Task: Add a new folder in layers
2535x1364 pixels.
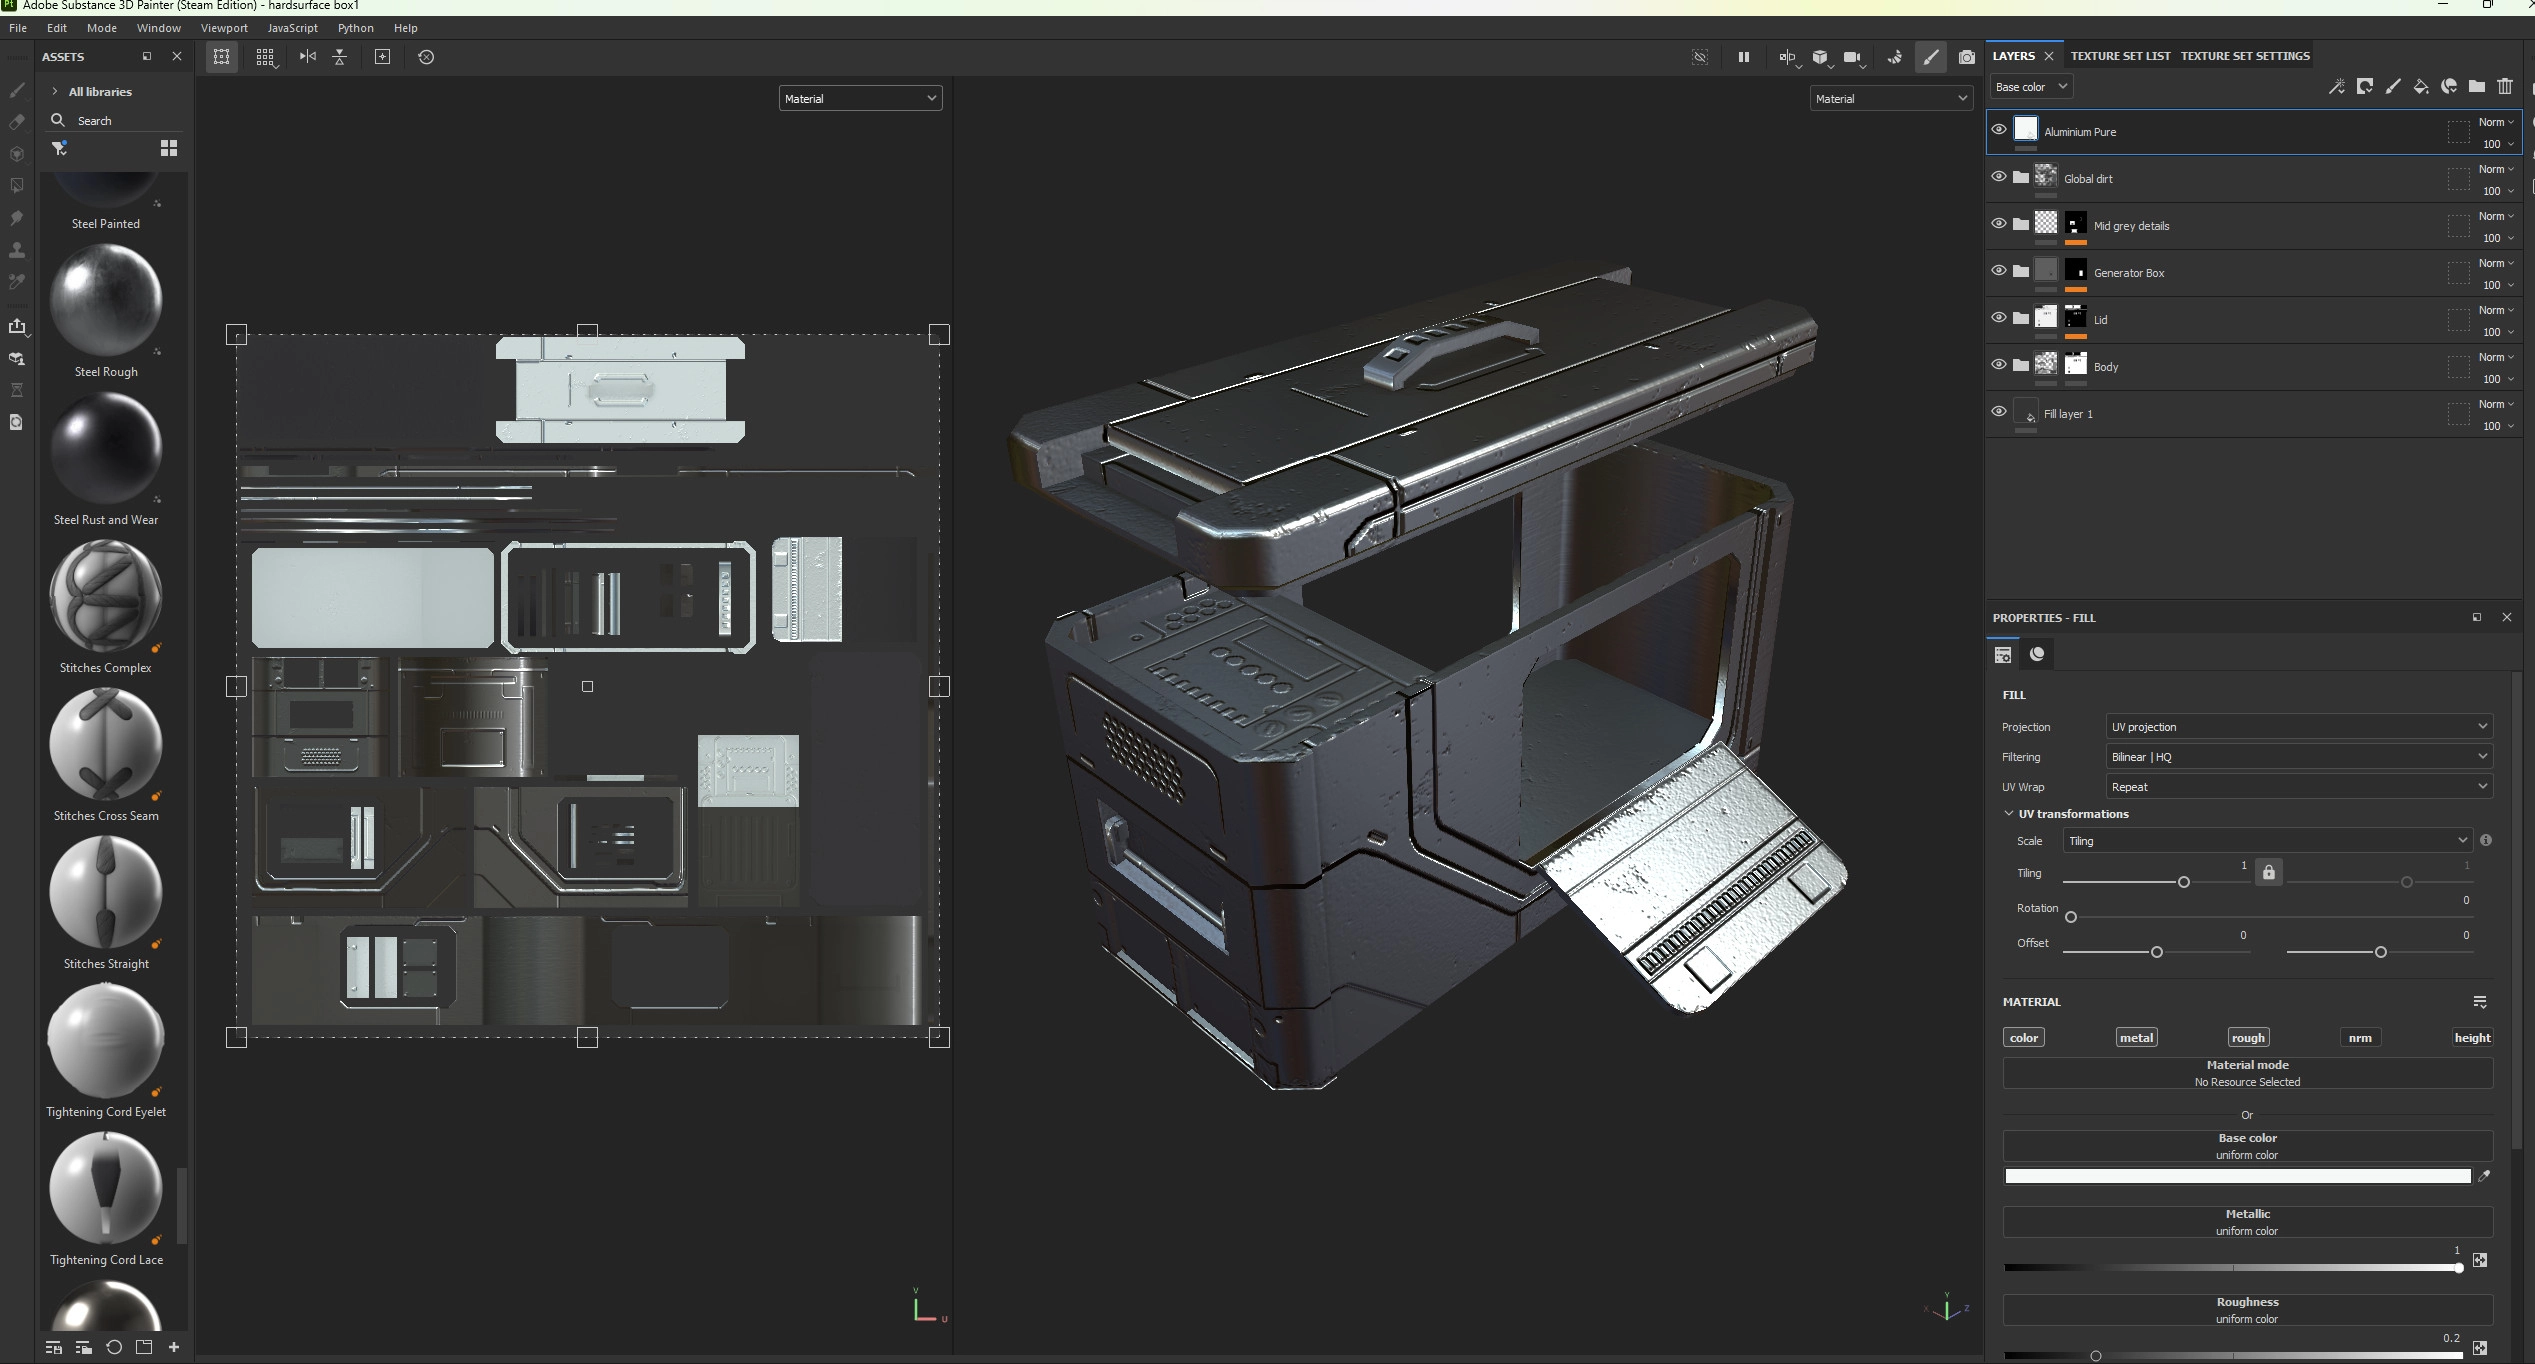Action: [x=2476, y=87]
